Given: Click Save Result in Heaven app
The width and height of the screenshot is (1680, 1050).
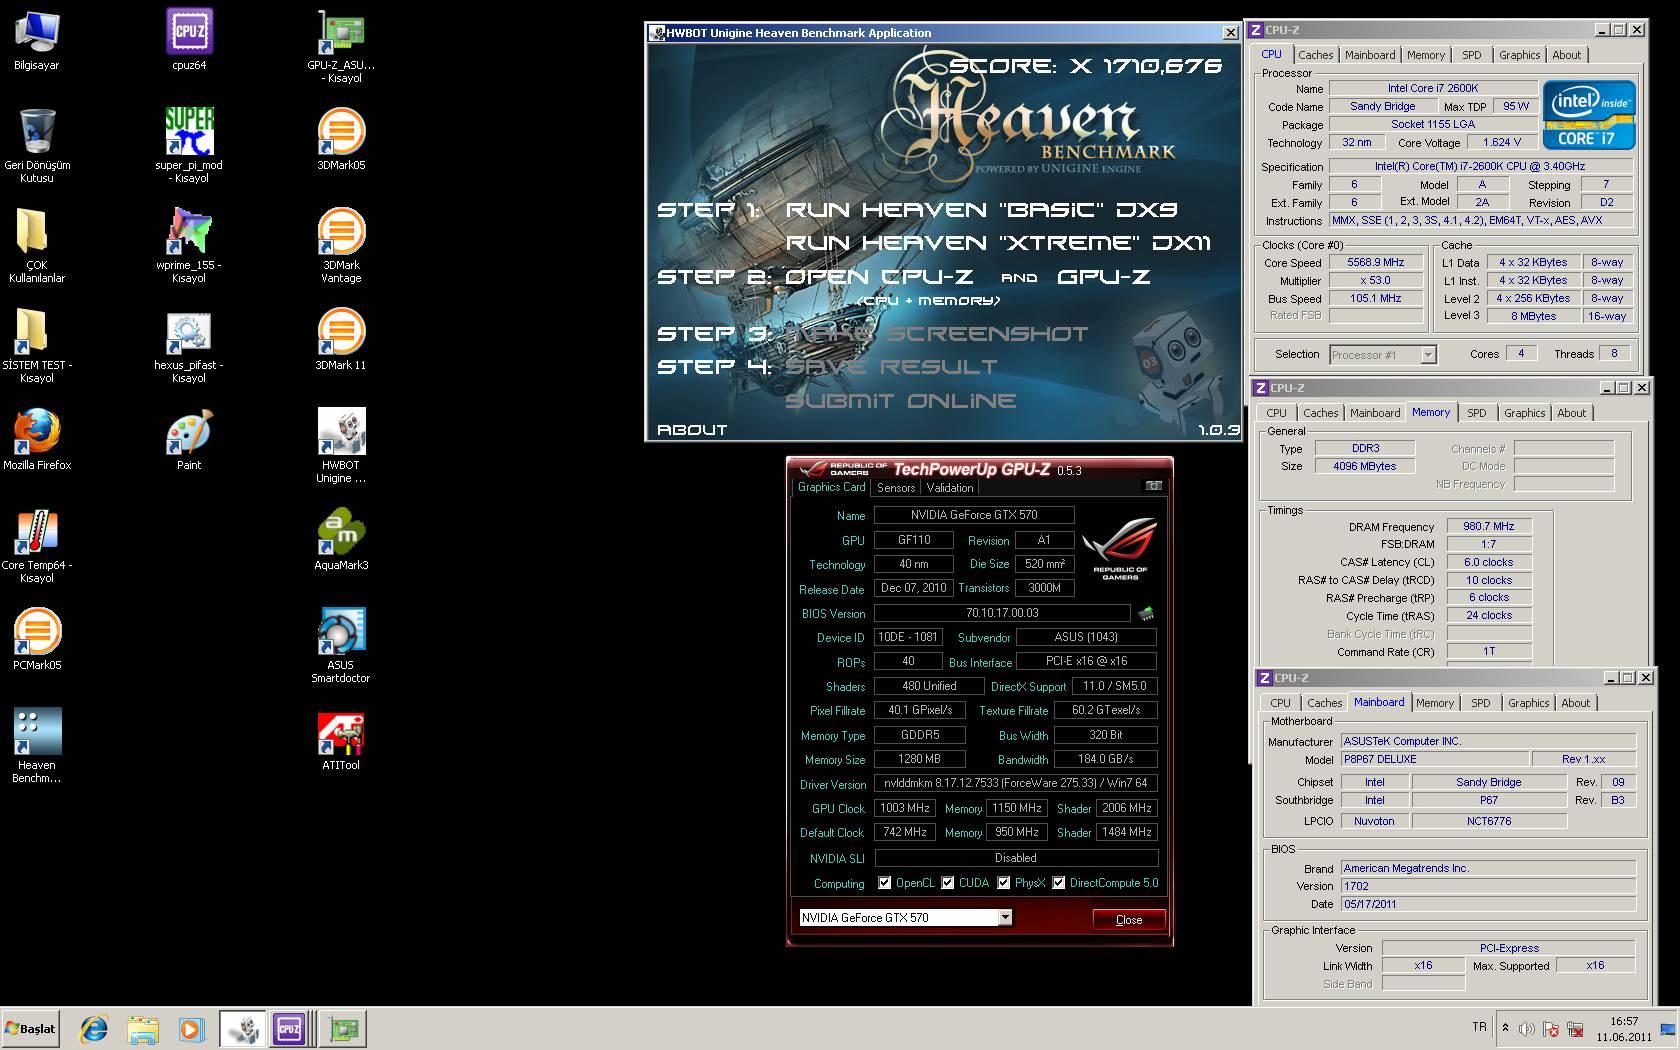Looking at the screenshot, I should pos(891,367).
